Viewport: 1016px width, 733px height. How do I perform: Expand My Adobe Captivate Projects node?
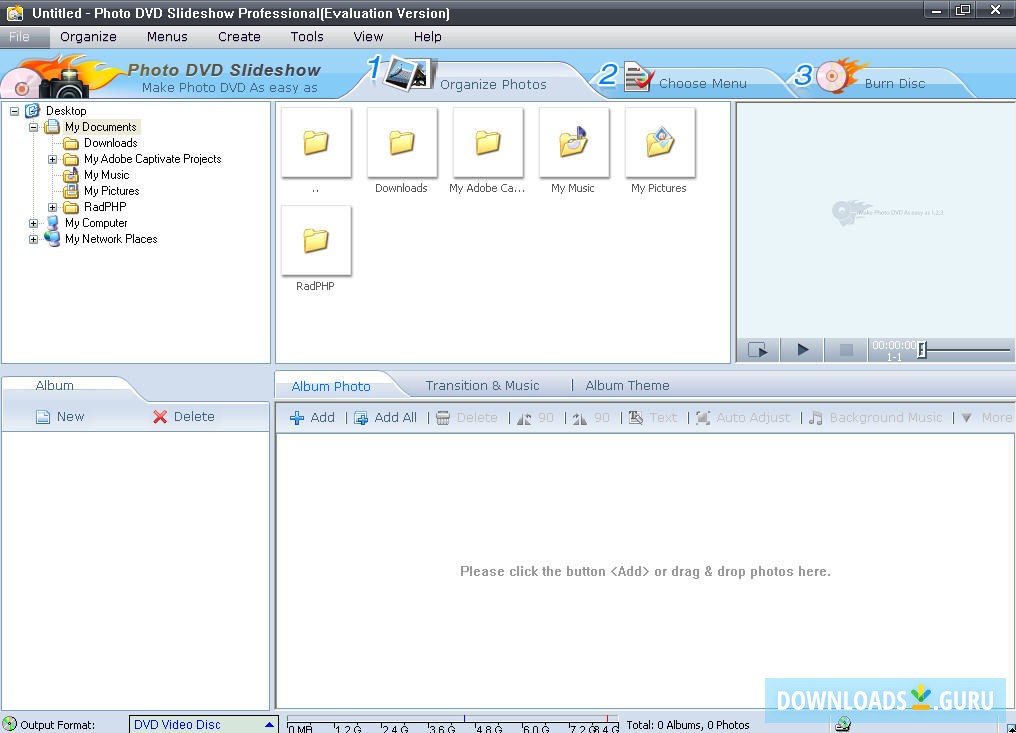[x=52, y=159]
